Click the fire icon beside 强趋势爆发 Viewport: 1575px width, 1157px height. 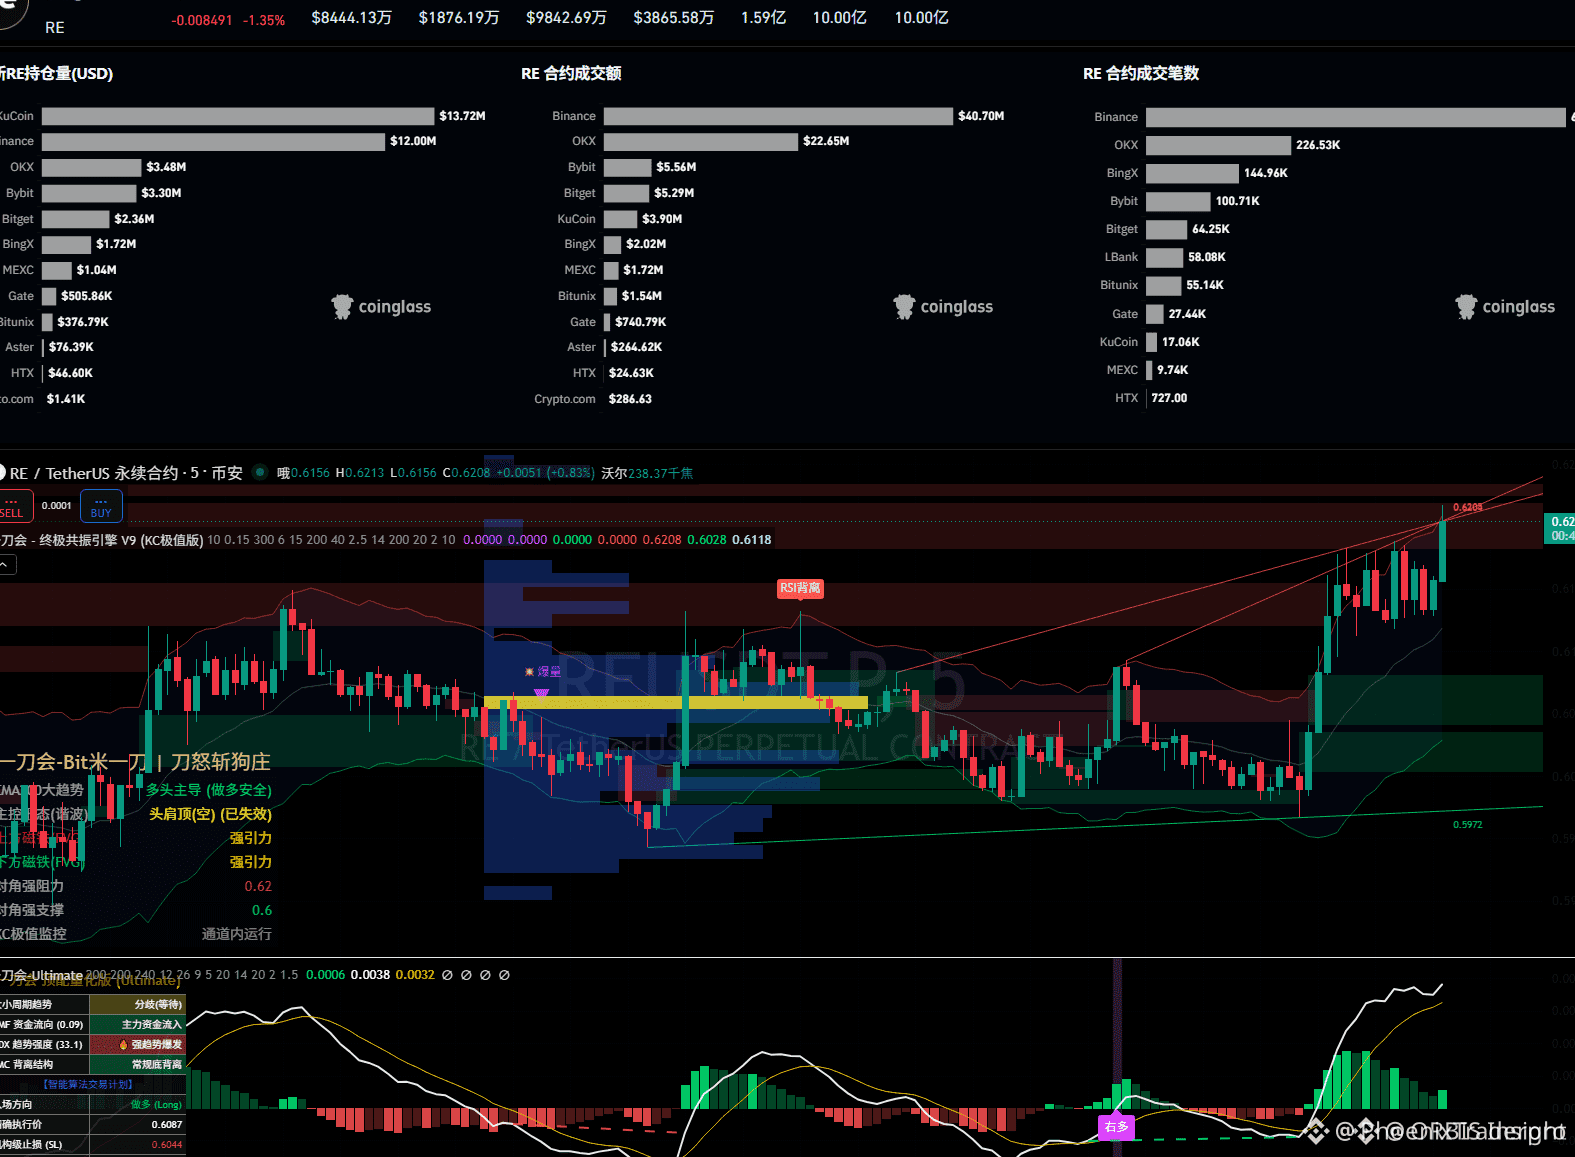(124, 1045)
